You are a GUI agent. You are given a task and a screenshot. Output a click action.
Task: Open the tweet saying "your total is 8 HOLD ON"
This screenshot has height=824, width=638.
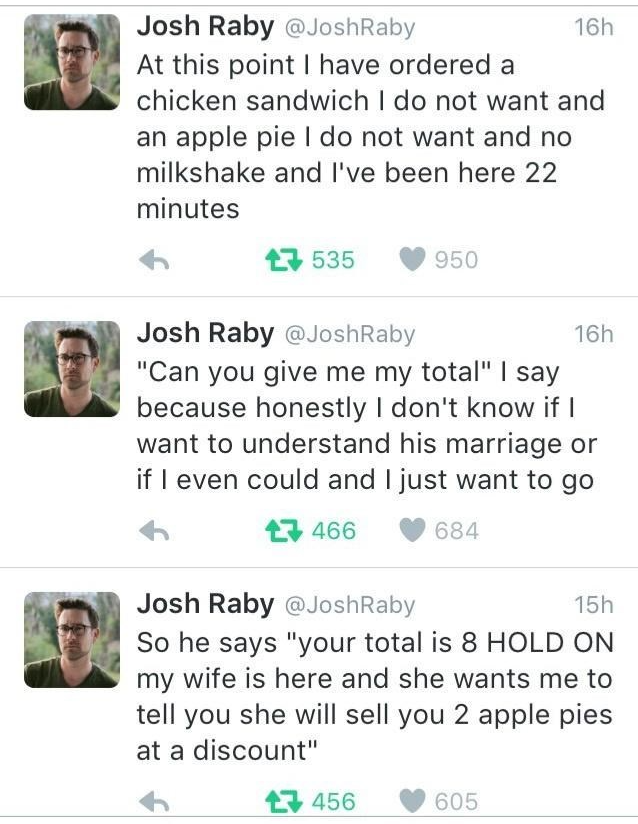click(x=375, y=696)
